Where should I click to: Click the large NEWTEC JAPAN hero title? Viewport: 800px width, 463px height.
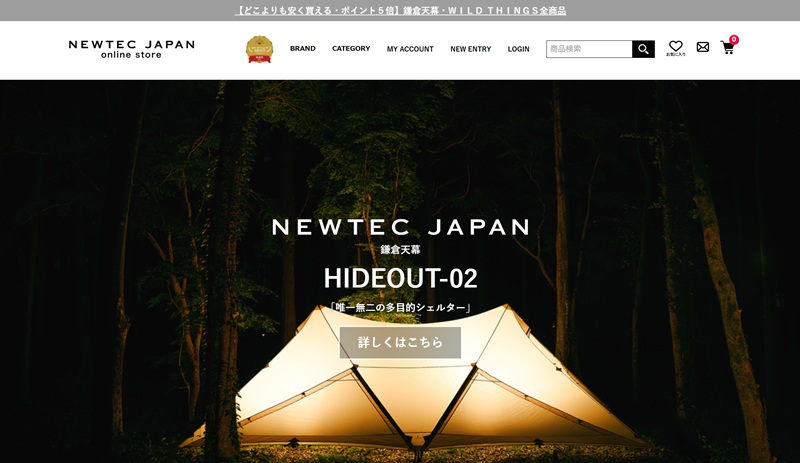401,227
